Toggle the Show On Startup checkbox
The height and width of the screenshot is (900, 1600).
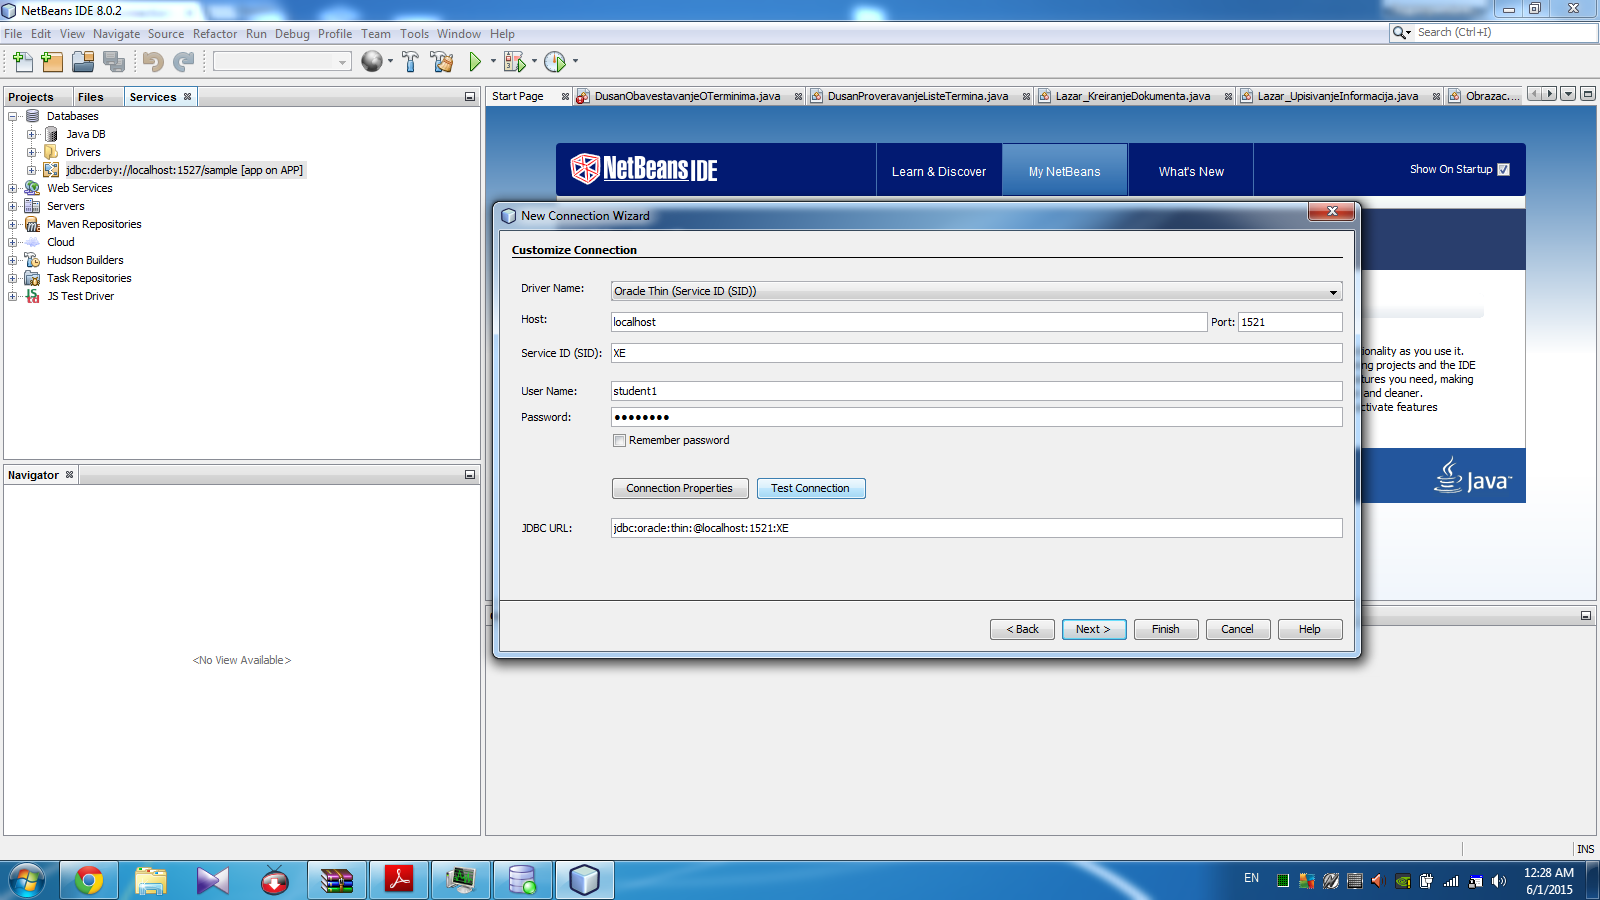(1504, 170)
